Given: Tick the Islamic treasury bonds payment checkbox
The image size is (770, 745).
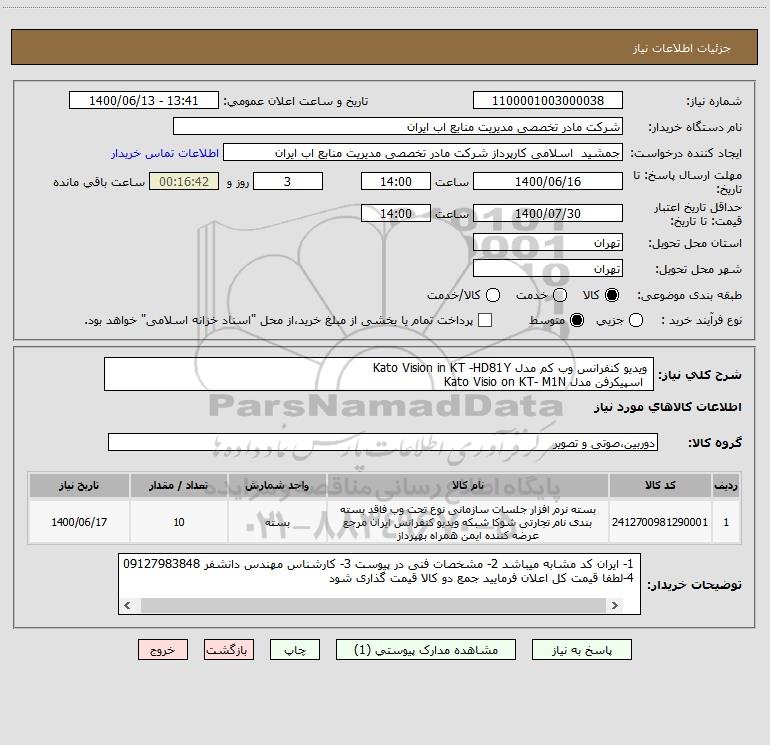Looking at the screenshot, I should click(485, 320).
